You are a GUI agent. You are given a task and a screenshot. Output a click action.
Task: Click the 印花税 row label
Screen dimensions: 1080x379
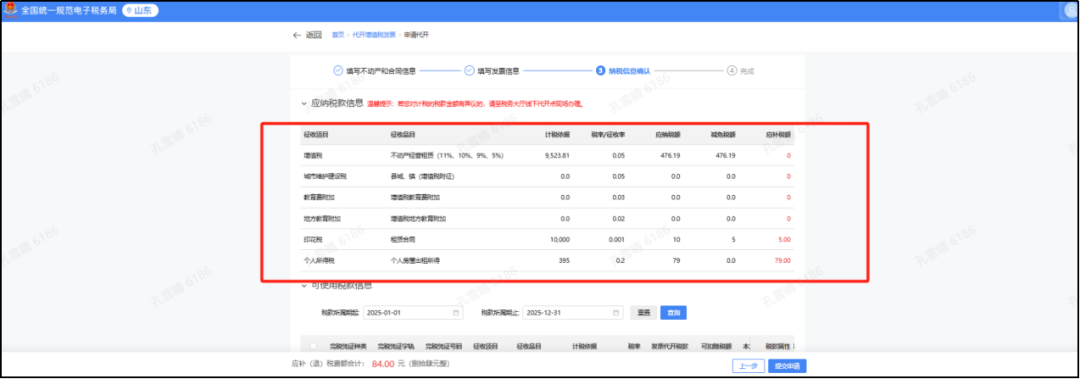tap(312, 240)
